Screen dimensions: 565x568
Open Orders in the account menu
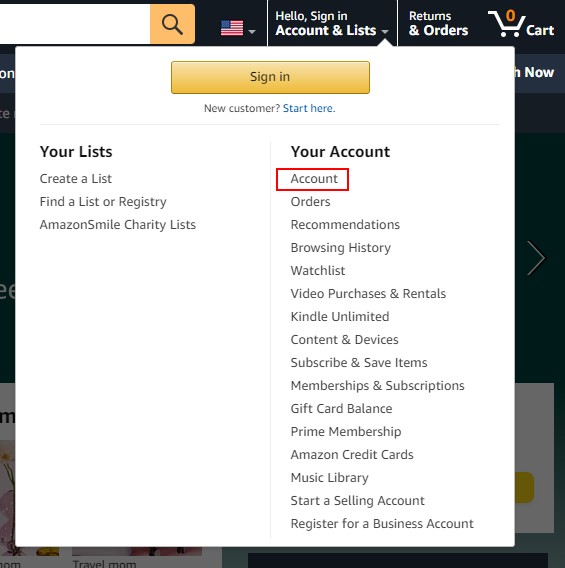point(310,202)
